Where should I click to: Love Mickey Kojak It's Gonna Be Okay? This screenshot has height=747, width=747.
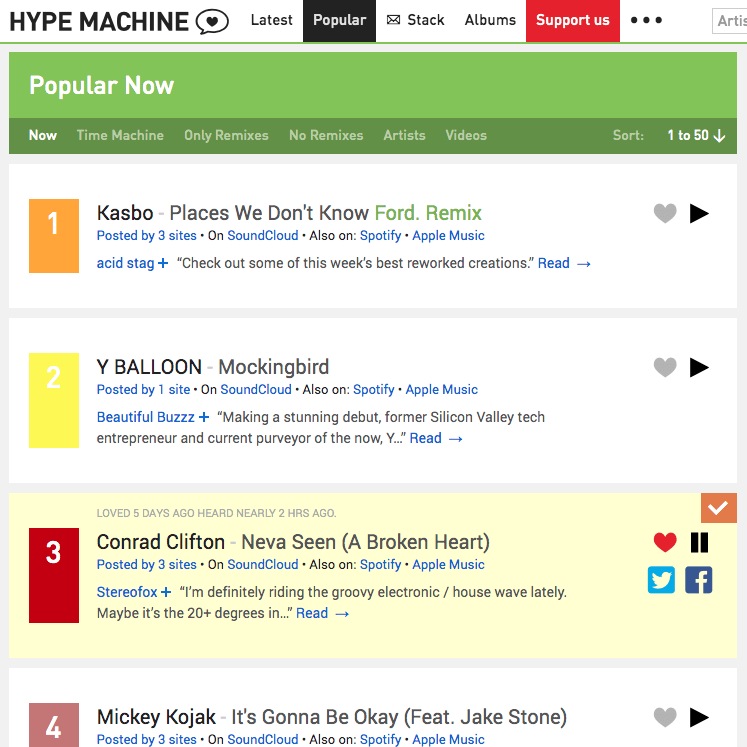[x=665, y=717]
